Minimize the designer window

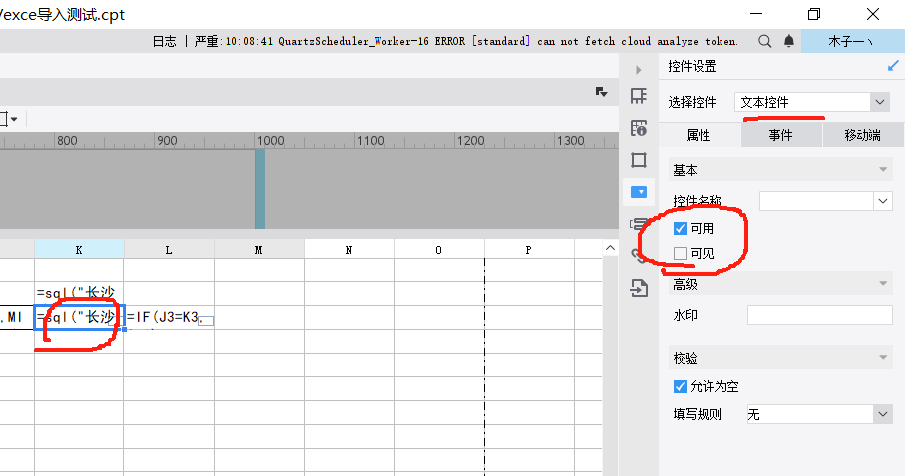click(x=756, y=14)
